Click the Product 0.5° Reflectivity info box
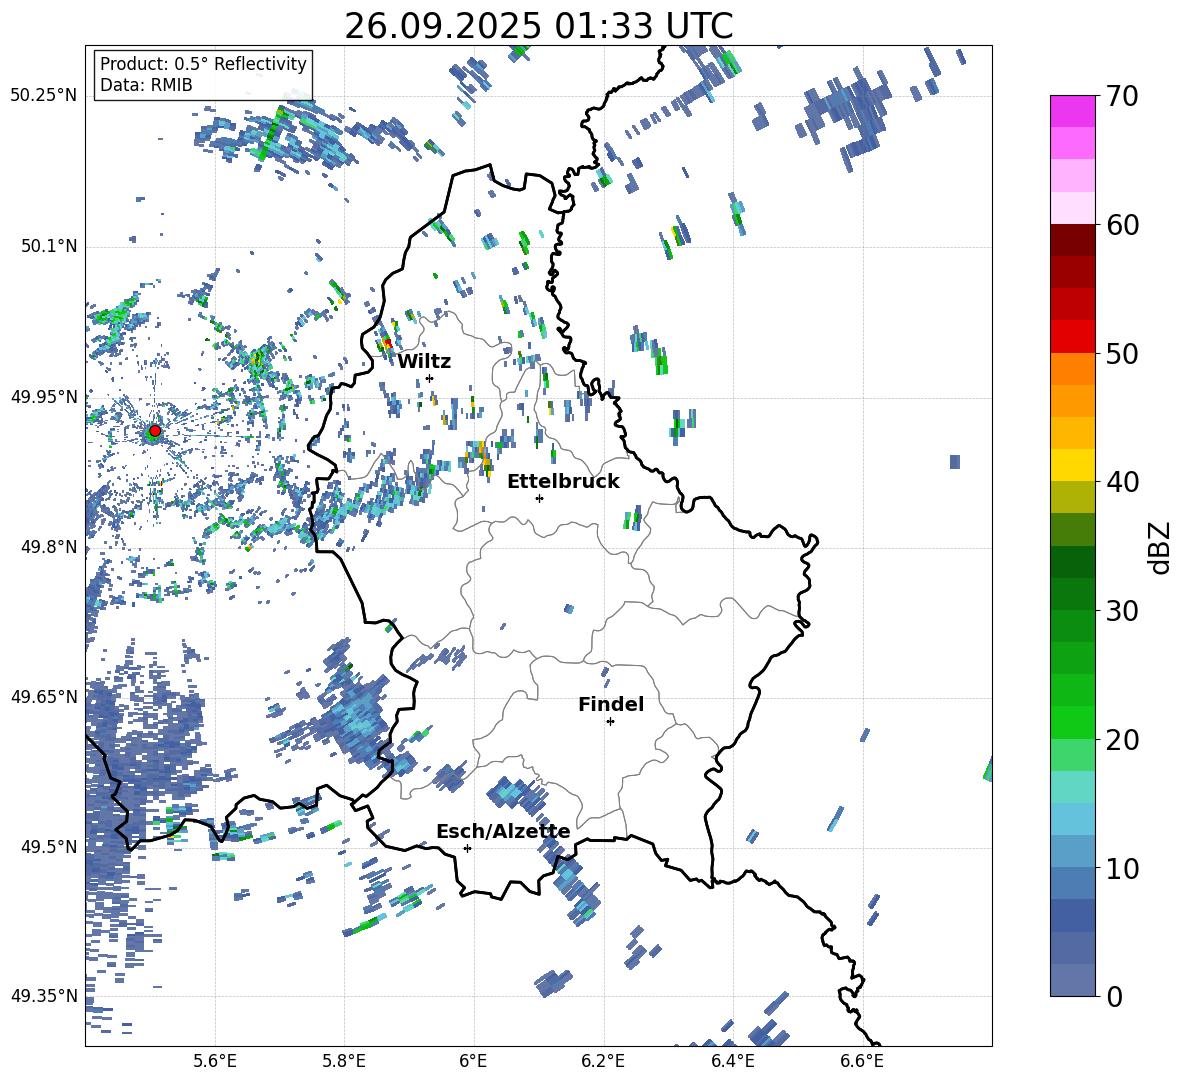Image resolution: width=1184 pixels, height=1081 pixels. [203, 74]
